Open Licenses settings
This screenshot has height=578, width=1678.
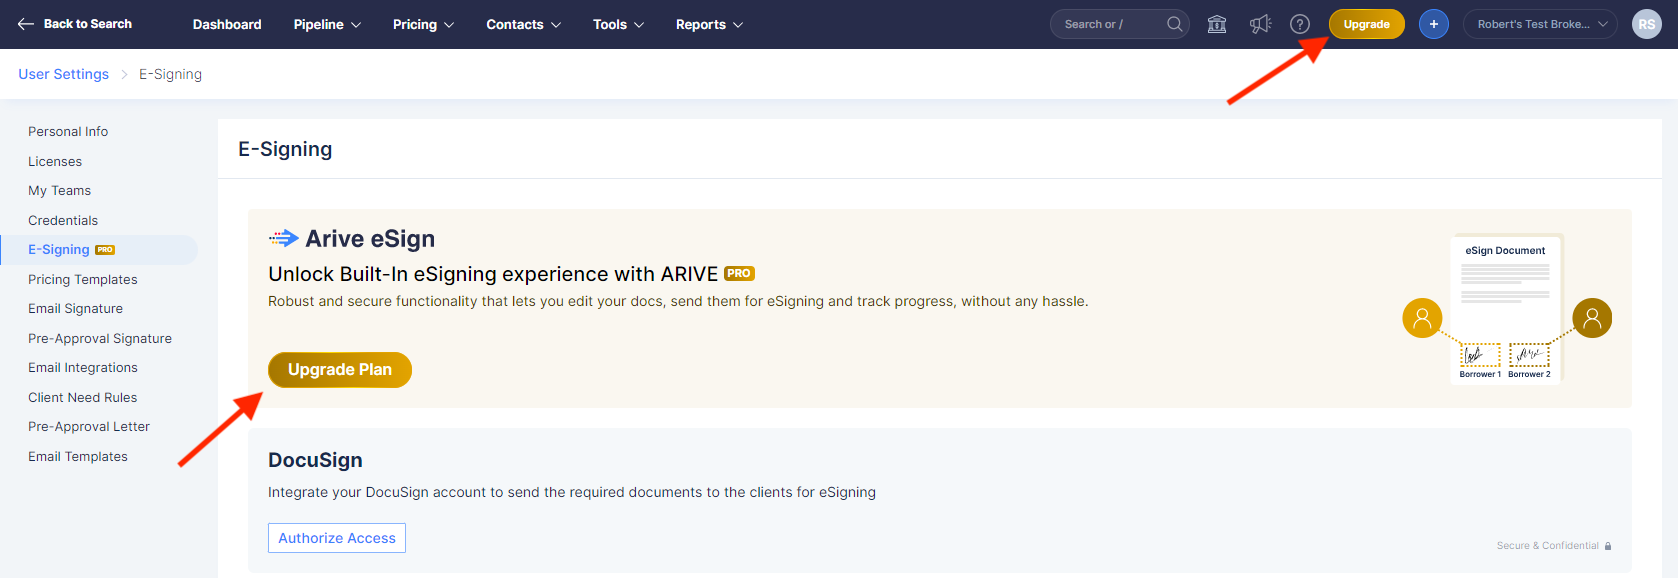(55, 161)
